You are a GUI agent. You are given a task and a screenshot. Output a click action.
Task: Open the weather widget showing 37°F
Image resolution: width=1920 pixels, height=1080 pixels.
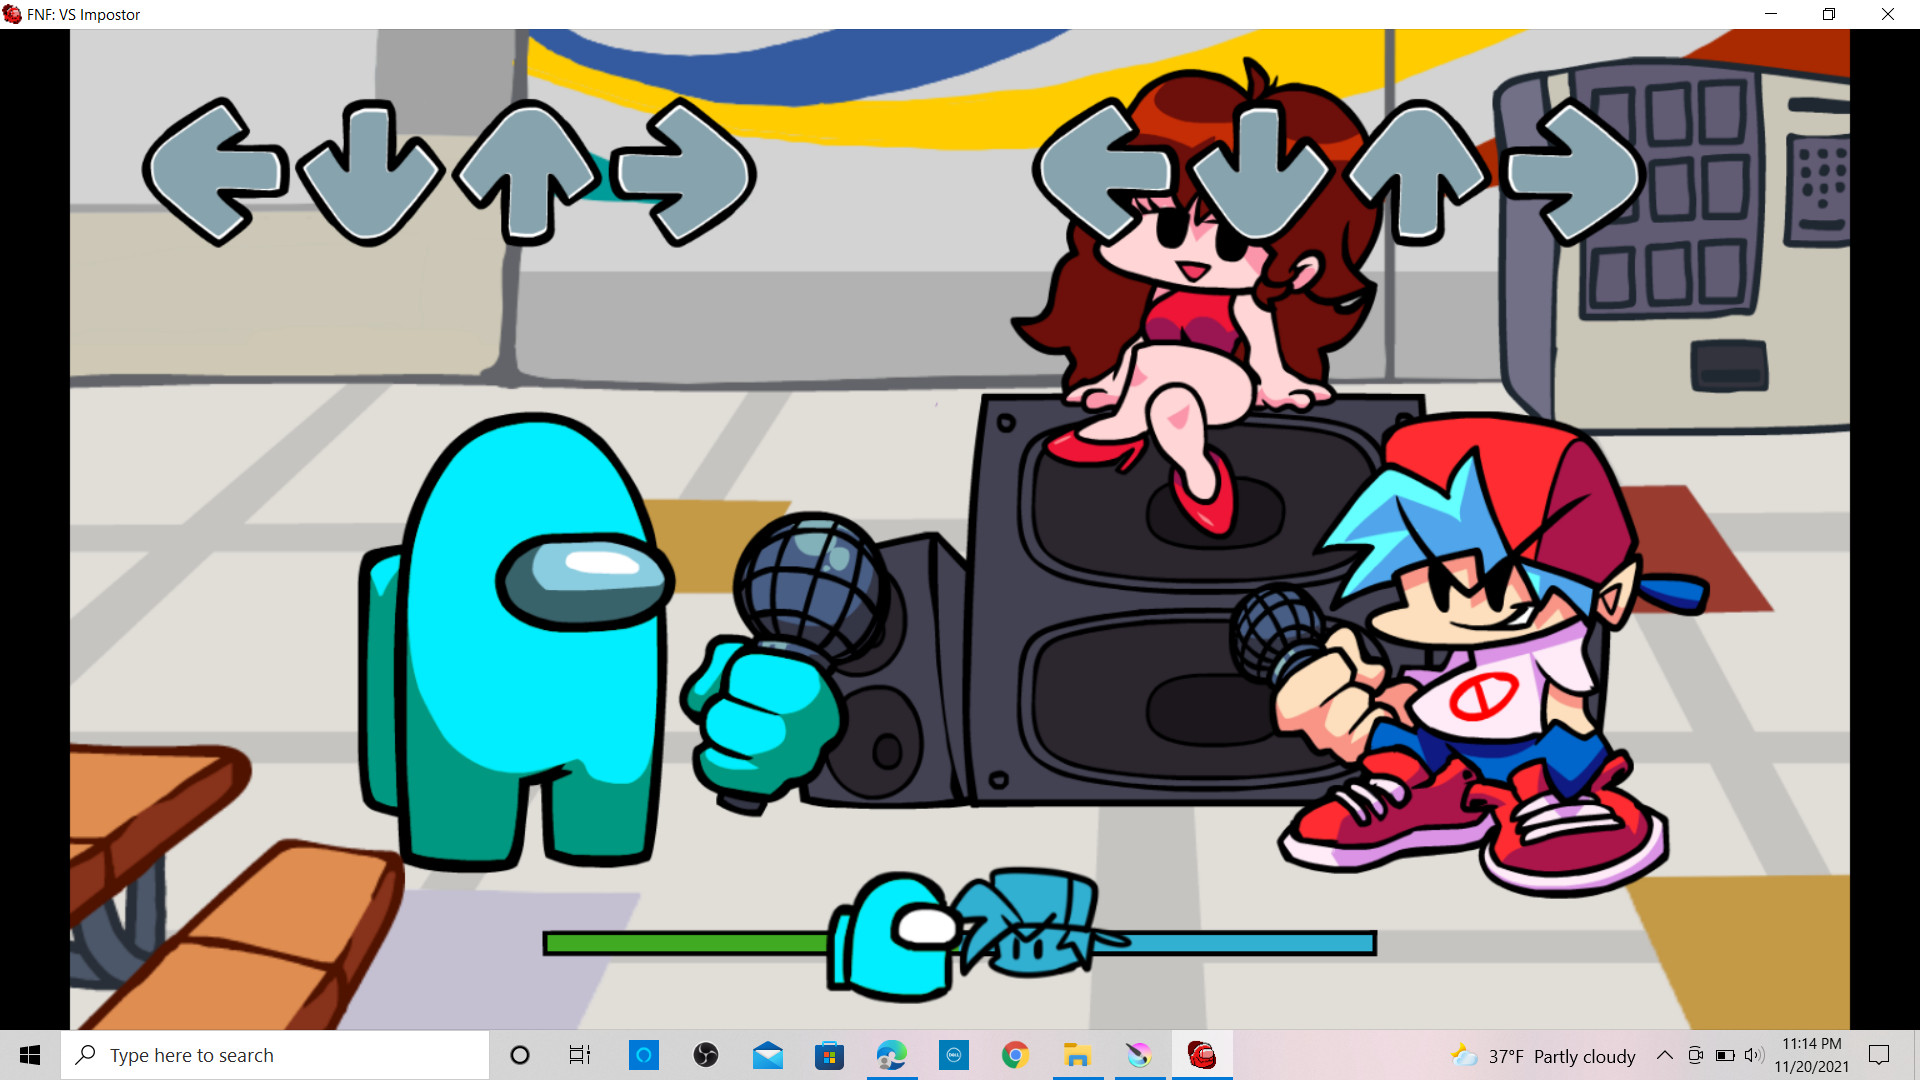click(1545, 1056)
